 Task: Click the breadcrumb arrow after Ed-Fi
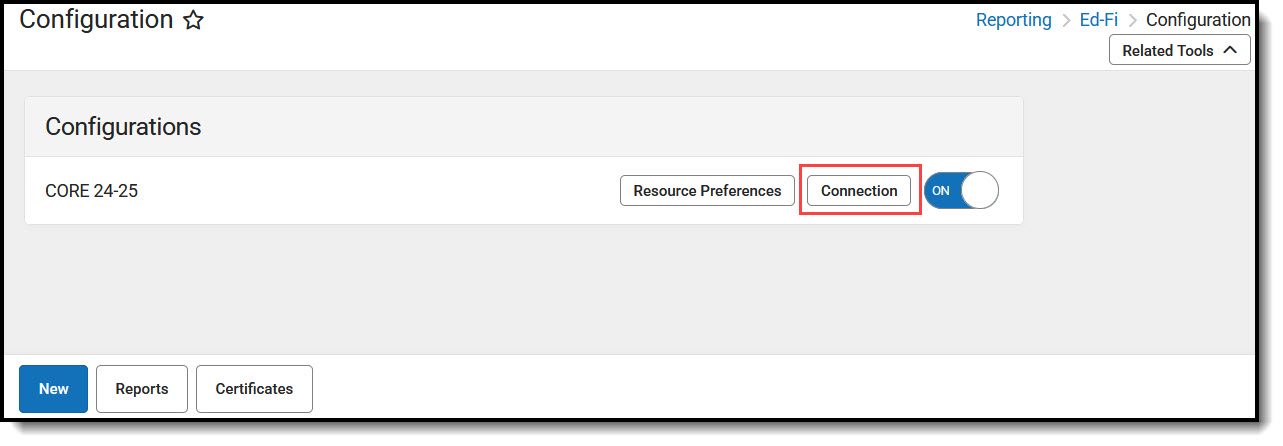[1132, 20]
